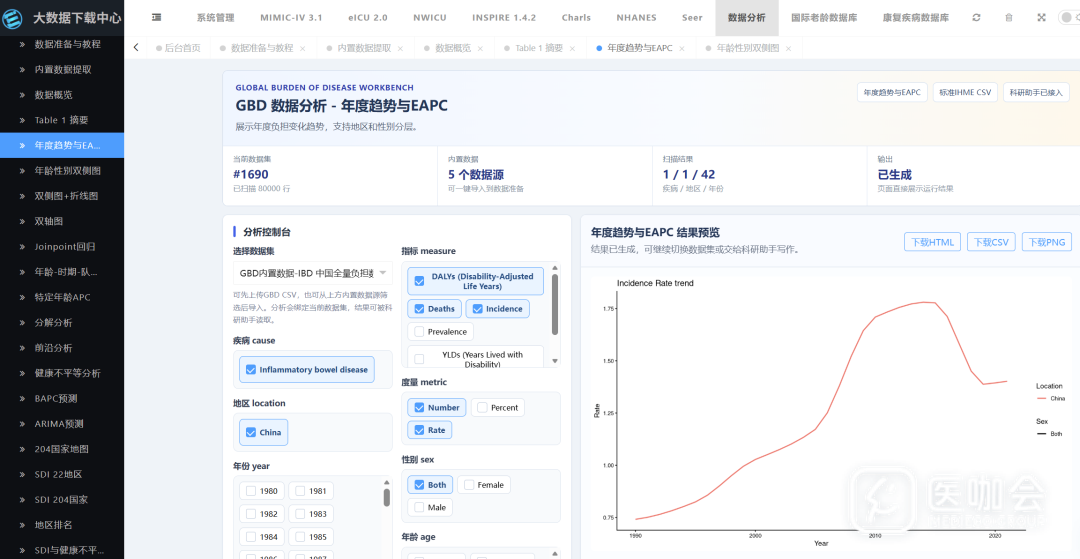Uncheck the DALYs measure checkbox
Viewport: 1080px width, 559px height.
pyautogui.click(x=419, y=281)
